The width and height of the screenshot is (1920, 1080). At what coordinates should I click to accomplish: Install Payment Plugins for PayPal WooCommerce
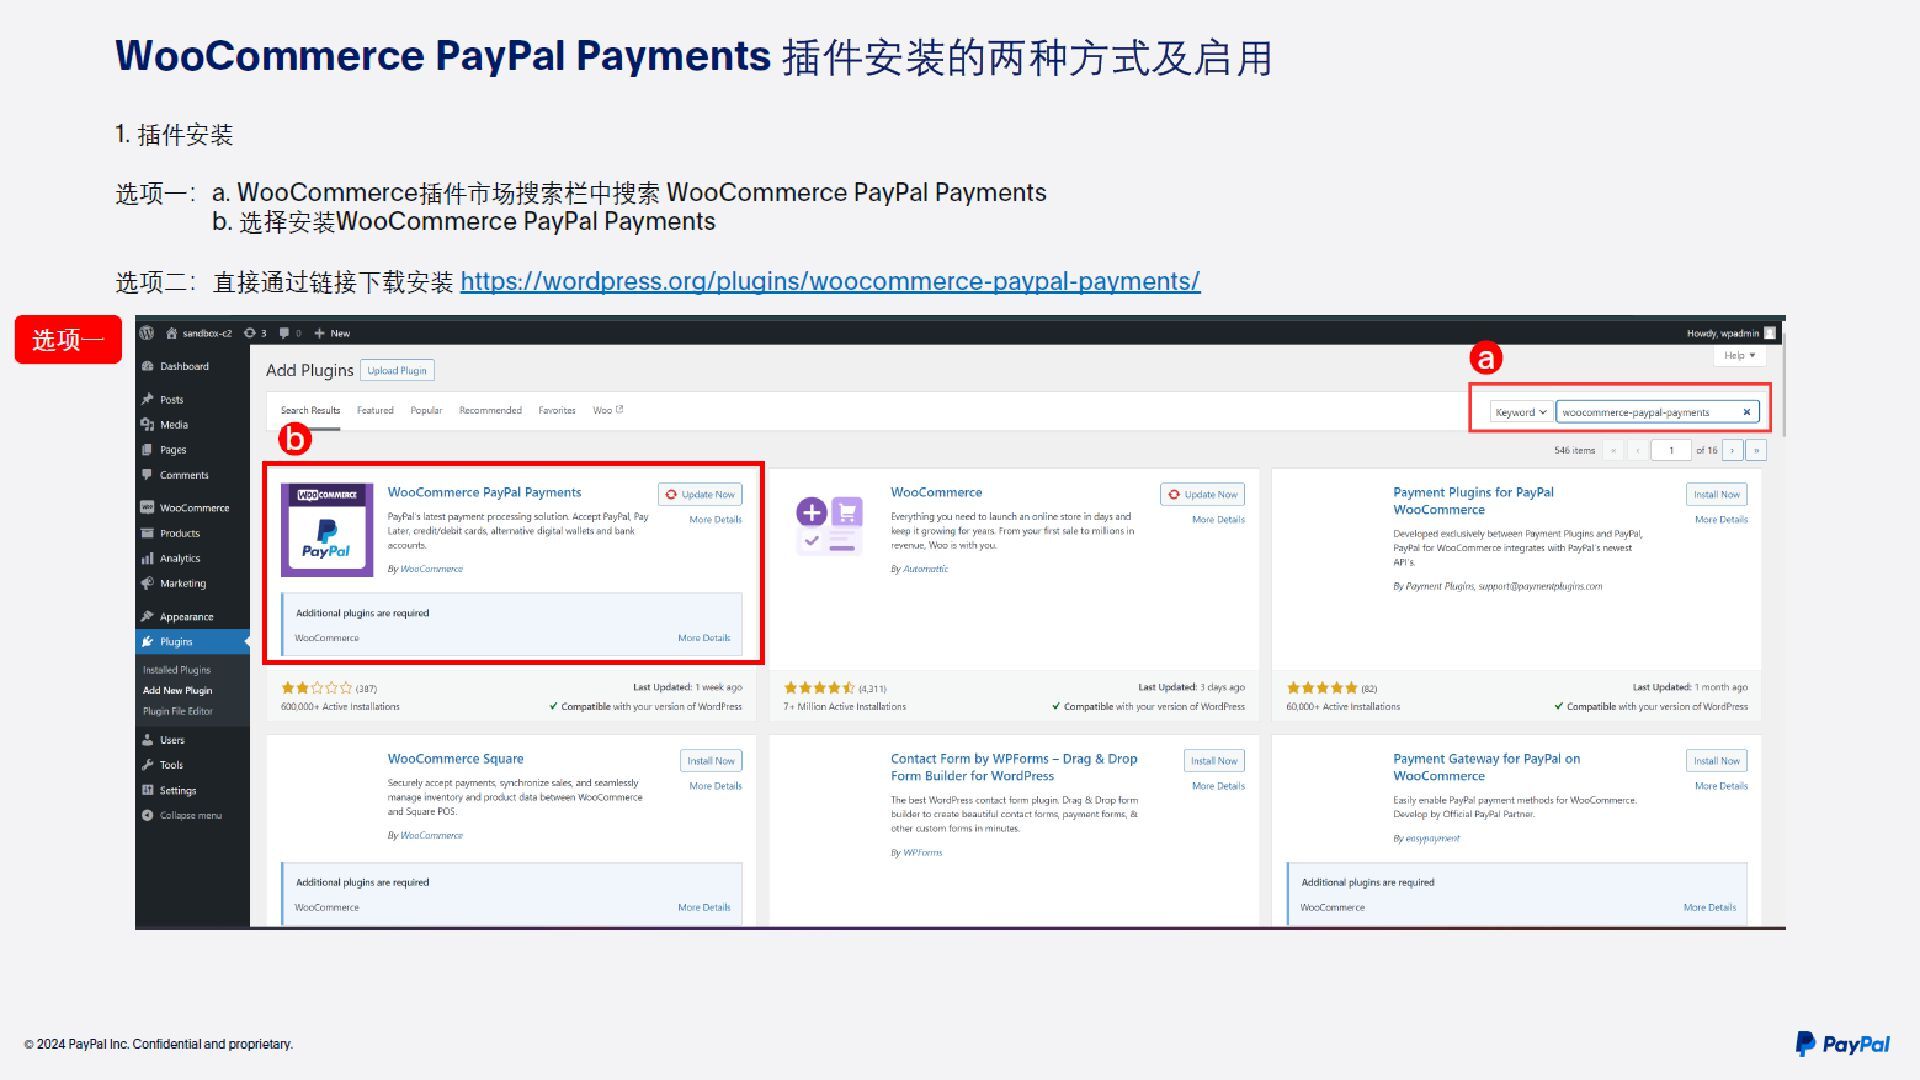[1717, 494]
